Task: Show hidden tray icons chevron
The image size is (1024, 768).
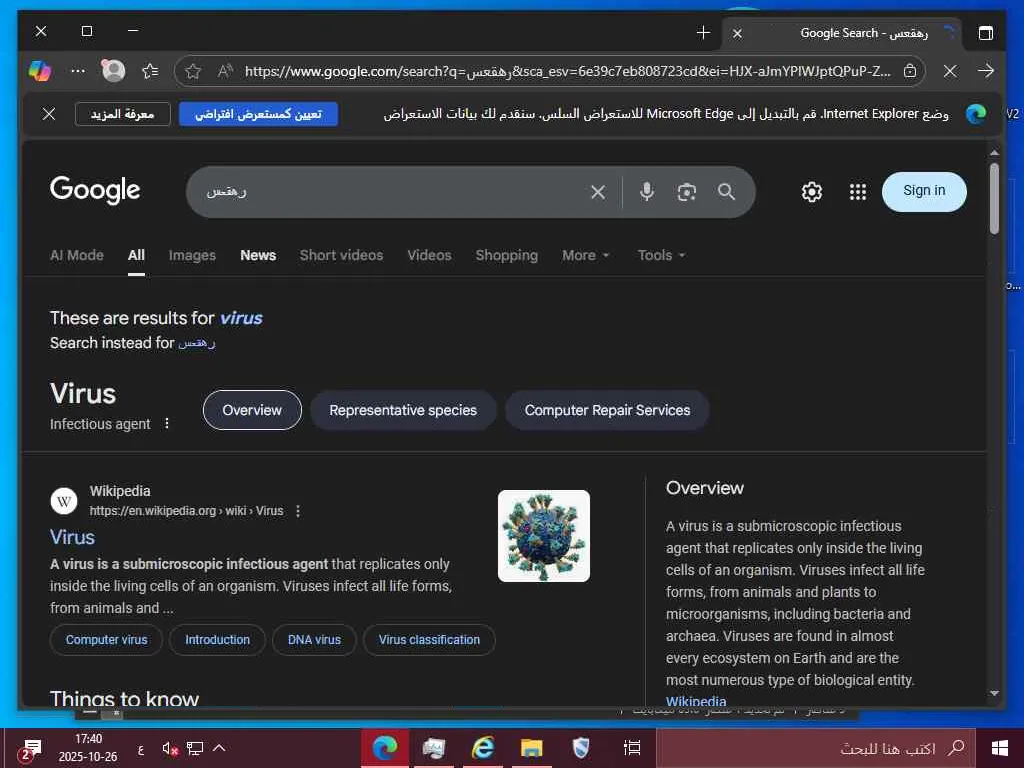Action: [x=219, y=748]
